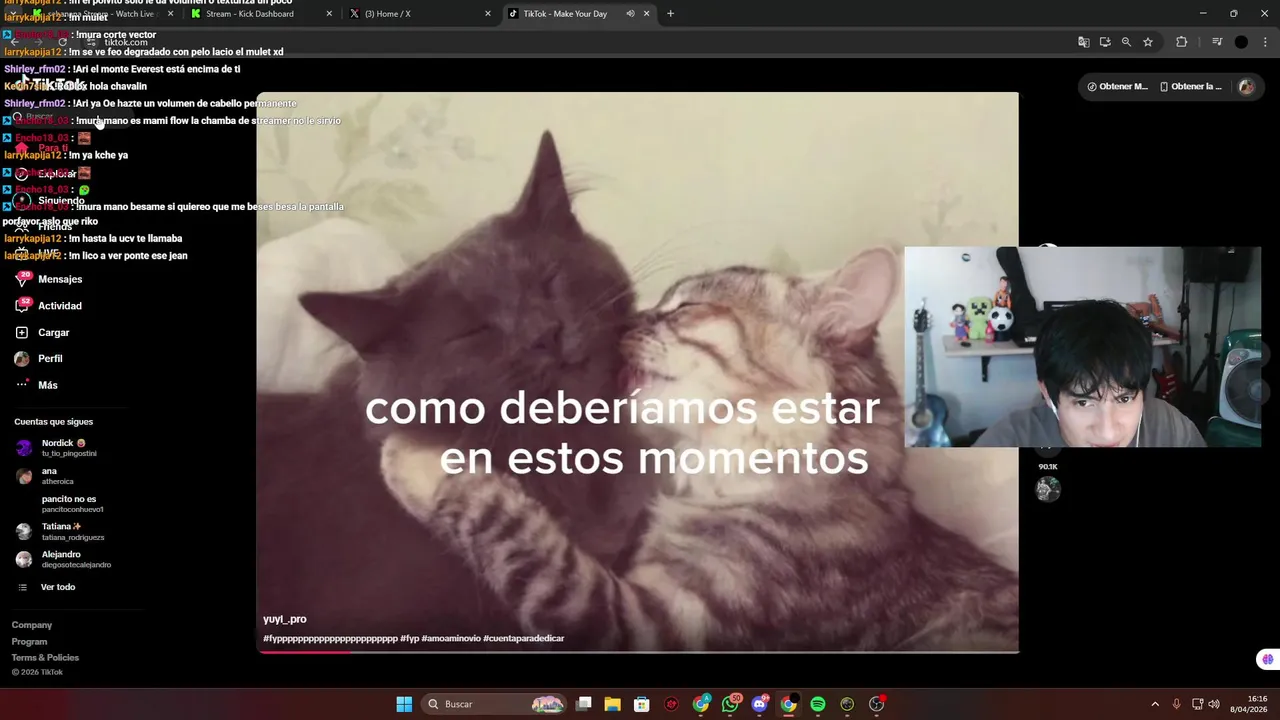
Task: Close the Kick Dashboard tab
Action: (x=330, y=14)
